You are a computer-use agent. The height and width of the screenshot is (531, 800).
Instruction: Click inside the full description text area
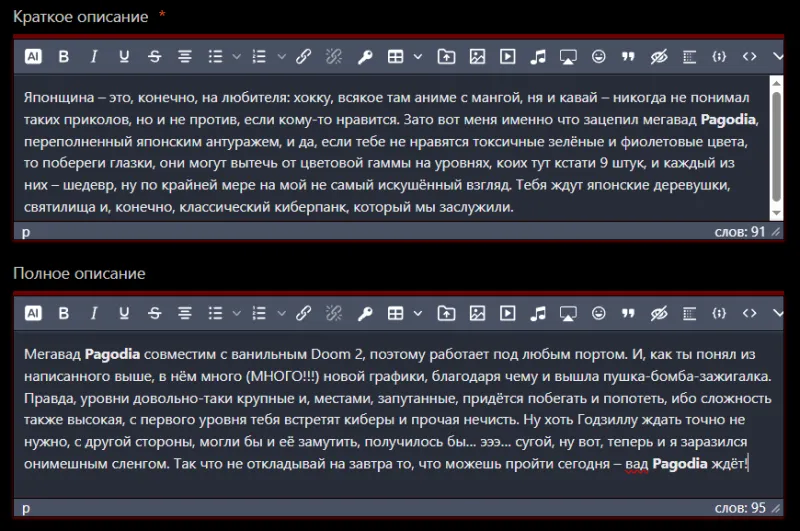(x=390, y=410)
